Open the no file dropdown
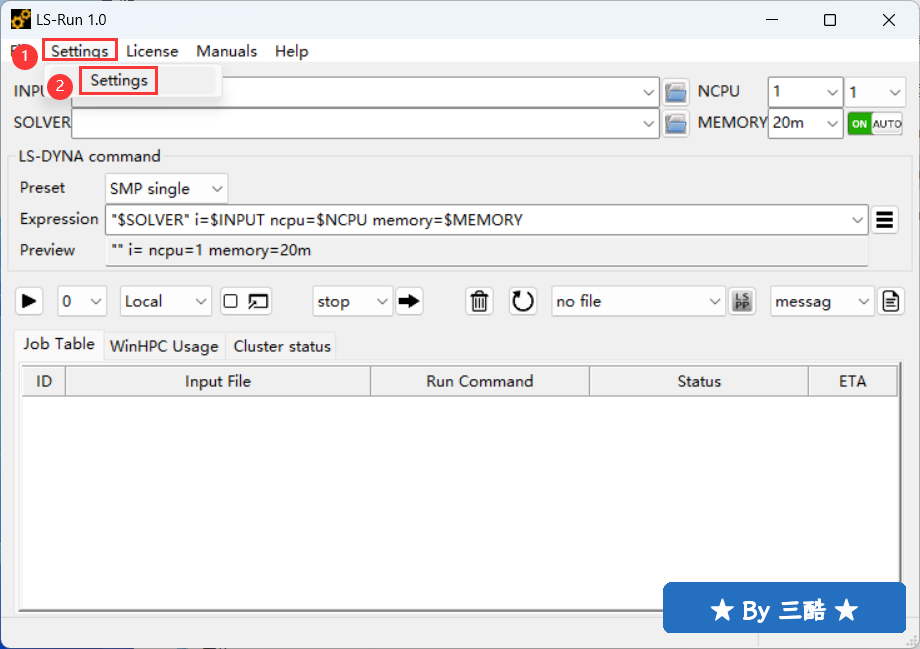This screenshot has height=649, width=920. coord(638,301)
